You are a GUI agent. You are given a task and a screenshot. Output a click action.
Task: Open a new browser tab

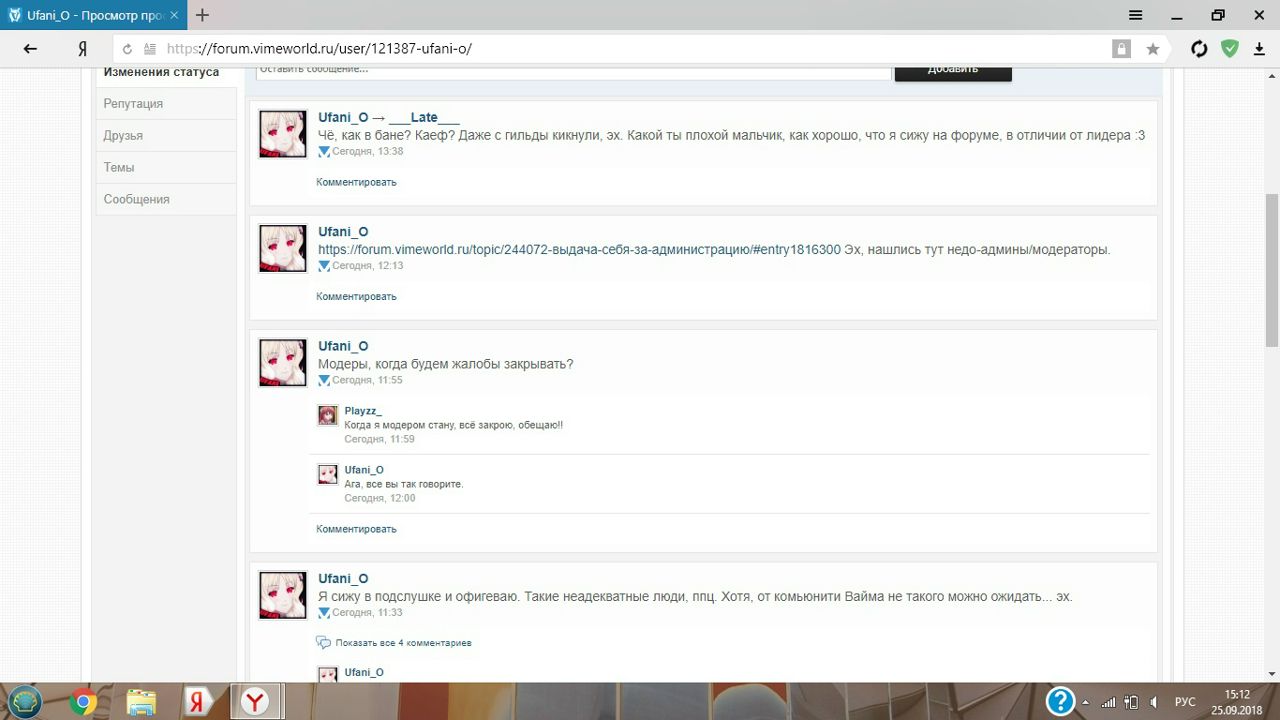[202, 15]
